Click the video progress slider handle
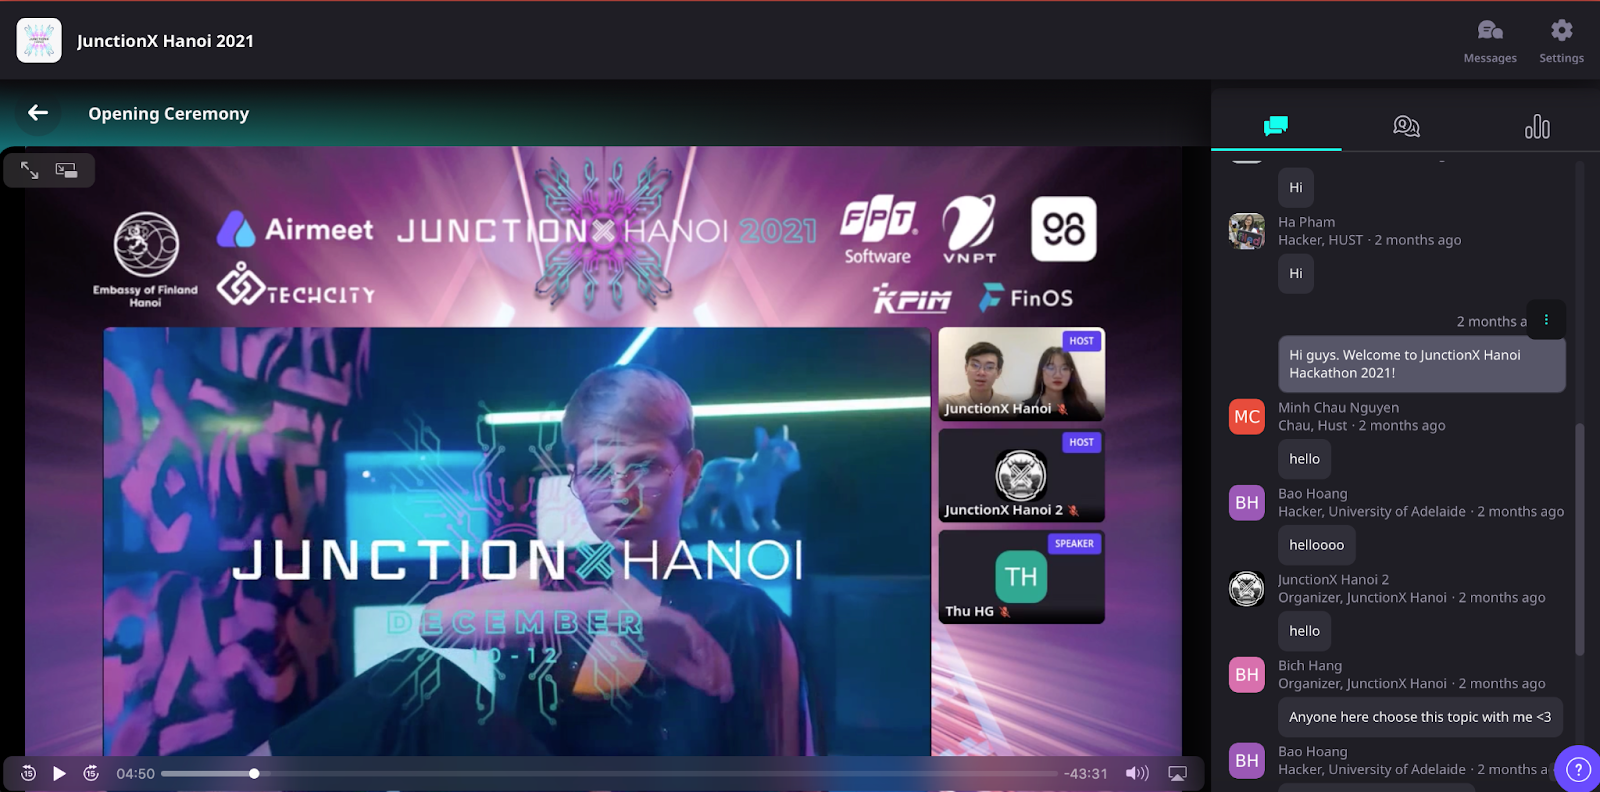The width and height of the screenshot is (1600, 792). [254, 773]
